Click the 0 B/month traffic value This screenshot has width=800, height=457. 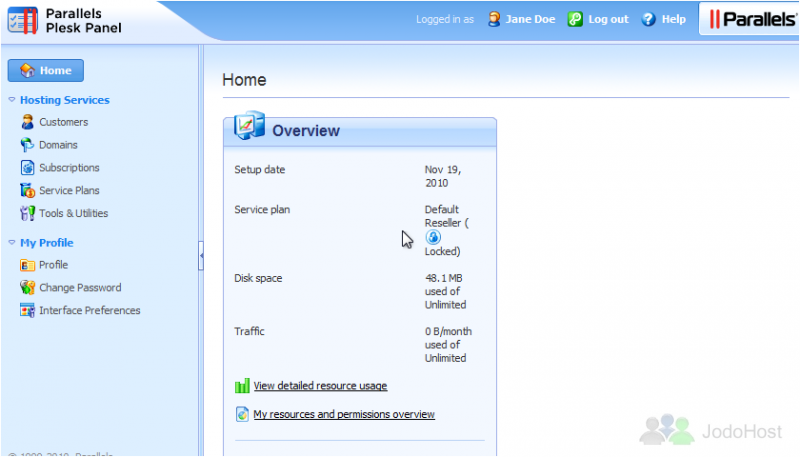coord(448,345)
